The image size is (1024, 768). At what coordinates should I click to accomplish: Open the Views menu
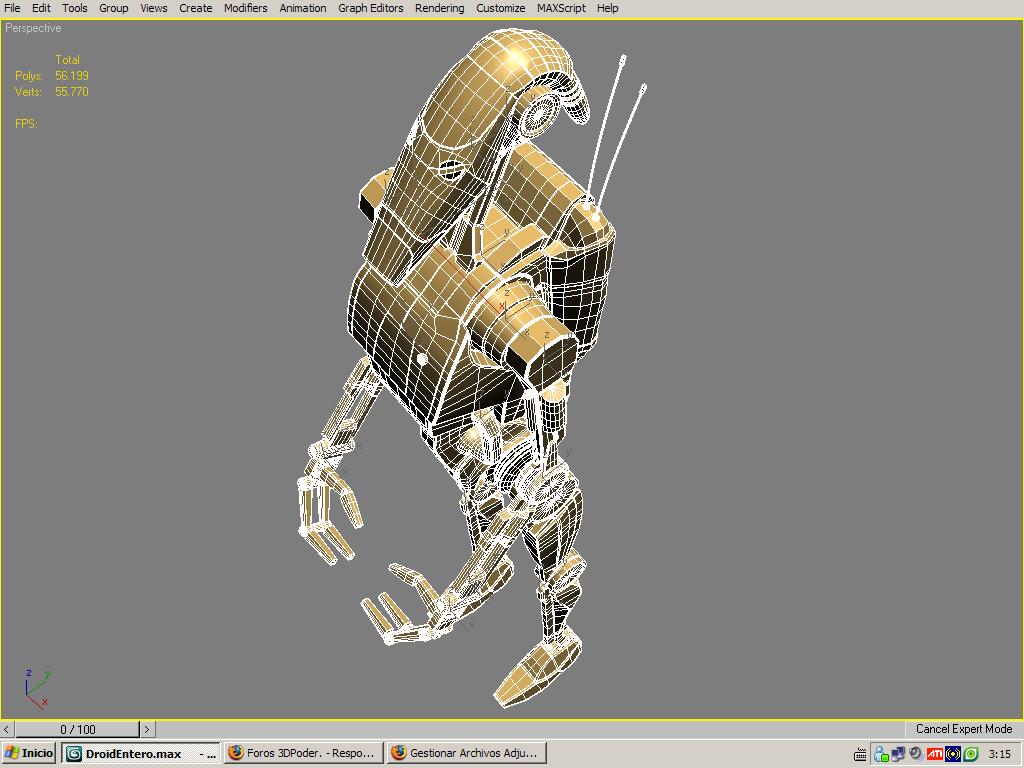[x=153, y=8]
